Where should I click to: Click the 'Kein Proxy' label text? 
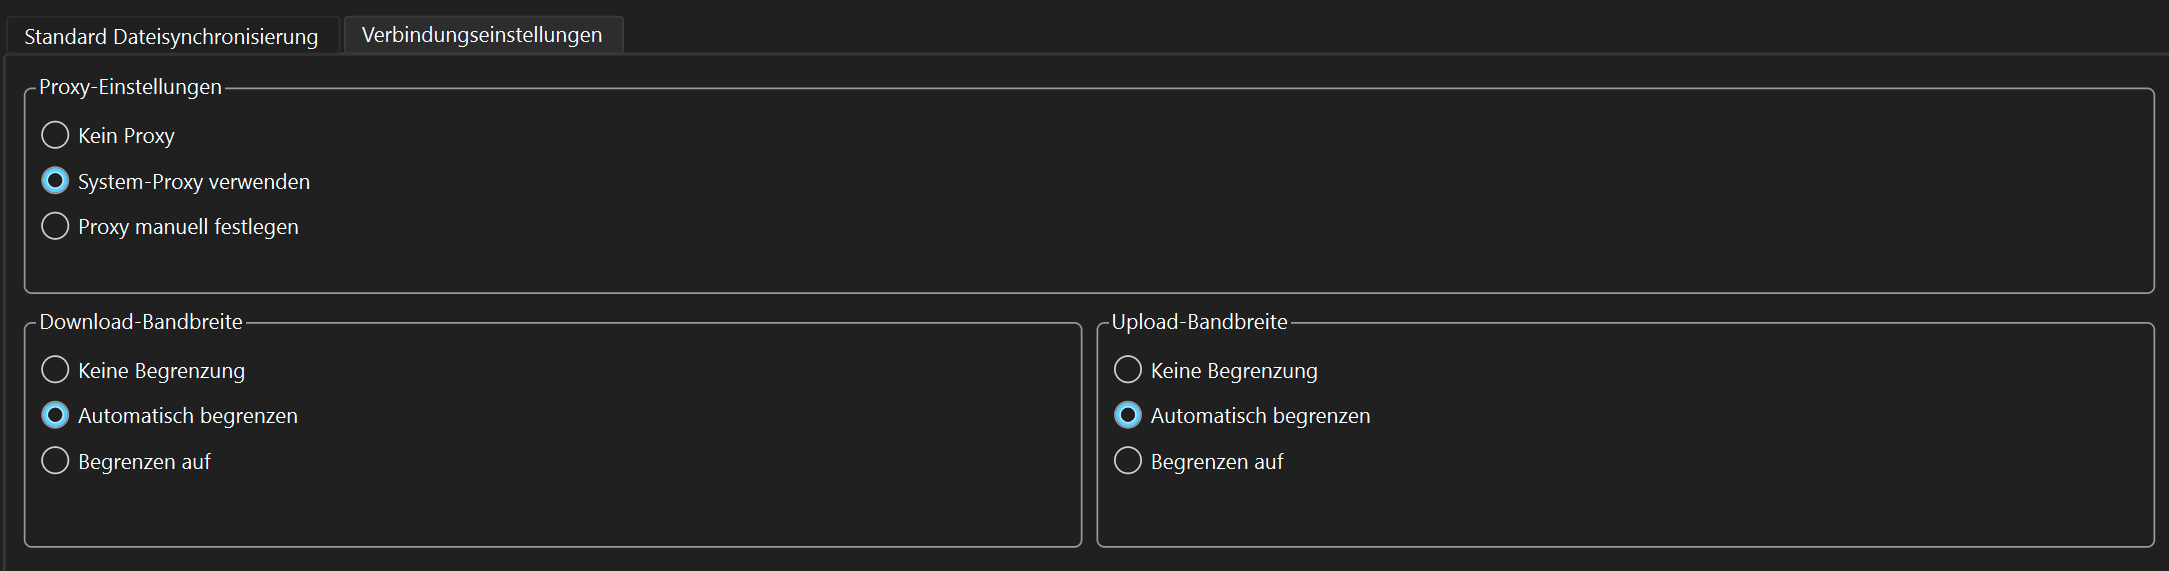tap(126, 136)
